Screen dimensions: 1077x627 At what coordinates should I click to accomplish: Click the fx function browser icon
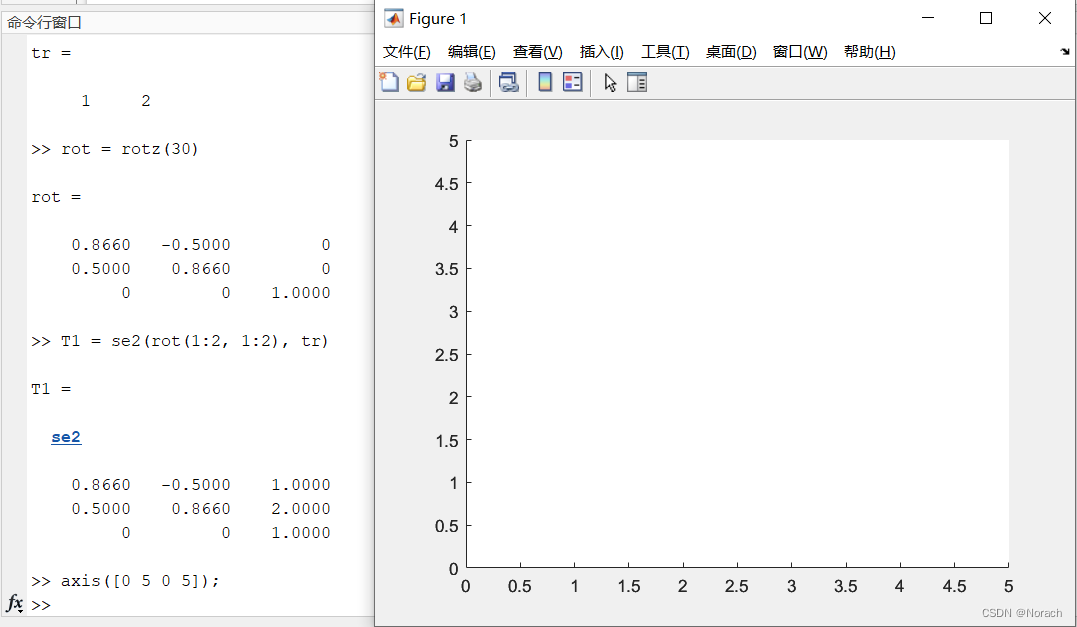coord(14,603)
